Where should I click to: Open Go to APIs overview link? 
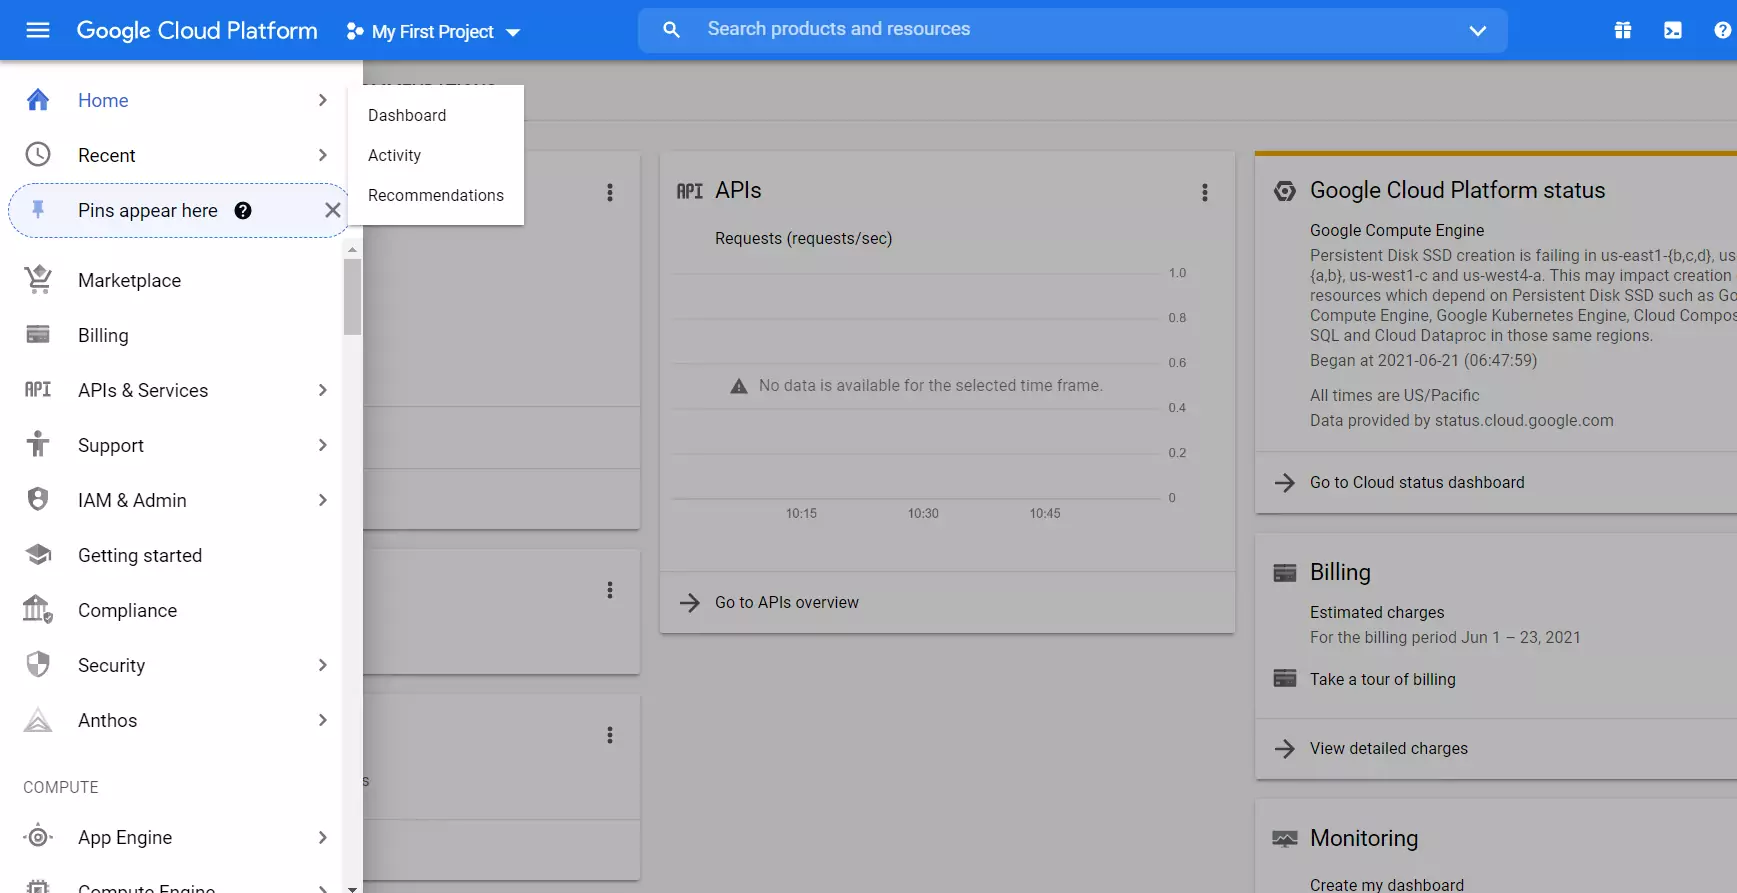[787, 602]
